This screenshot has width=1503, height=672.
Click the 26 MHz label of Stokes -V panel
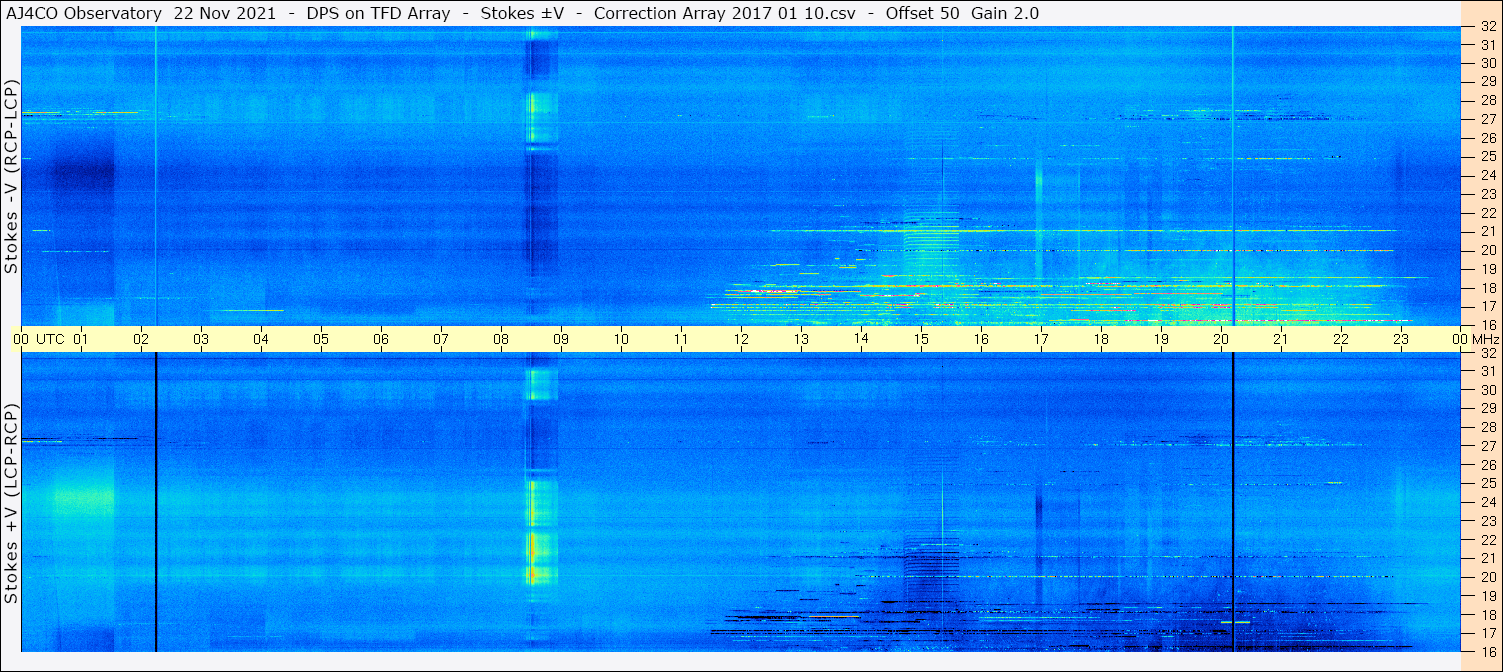pyautogui.click(x=1488, y=138)
